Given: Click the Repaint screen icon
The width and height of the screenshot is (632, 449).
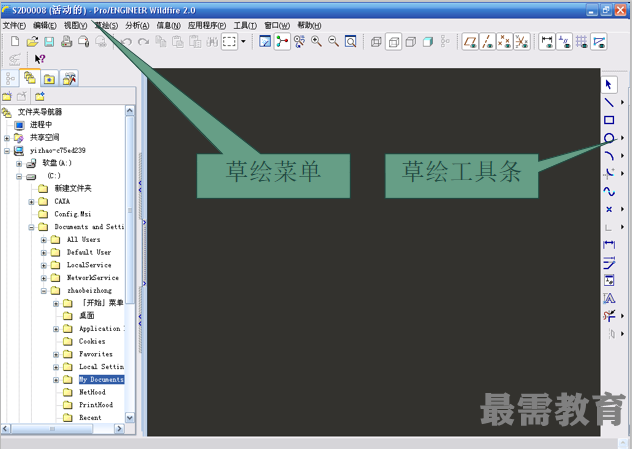Looking at the screenshot, I should pyautogui.click(x=265, y=42).
